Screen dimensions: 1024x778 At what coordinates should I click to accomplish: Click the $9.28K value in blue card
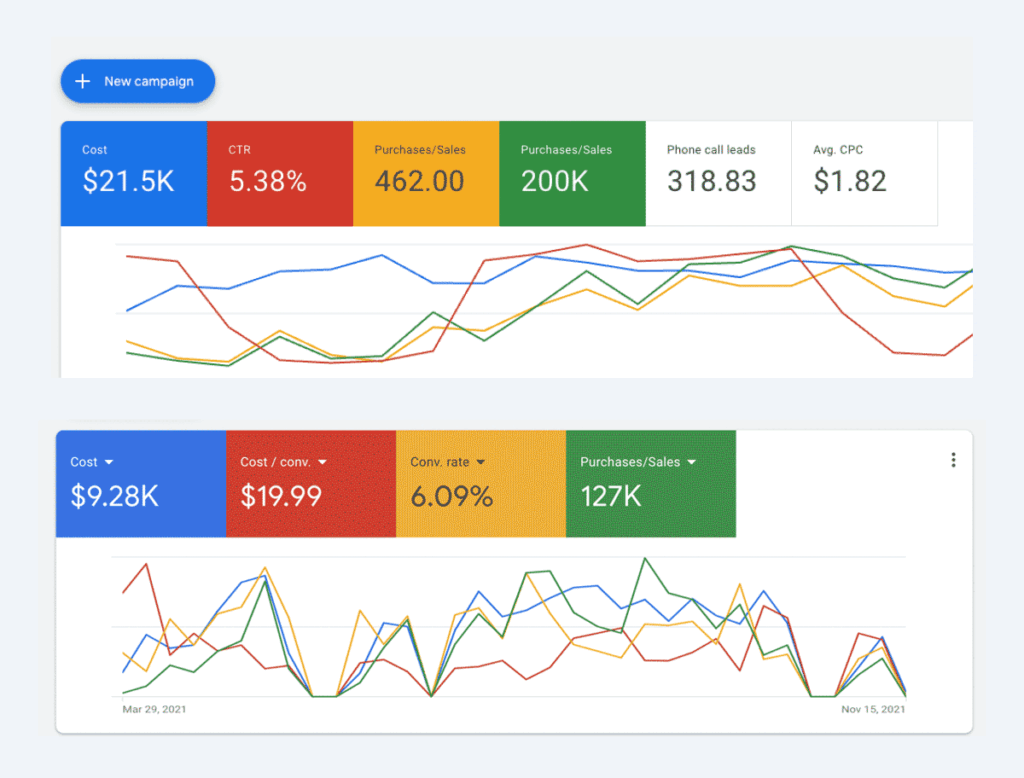pyautogui.click(x=114, y=496)
